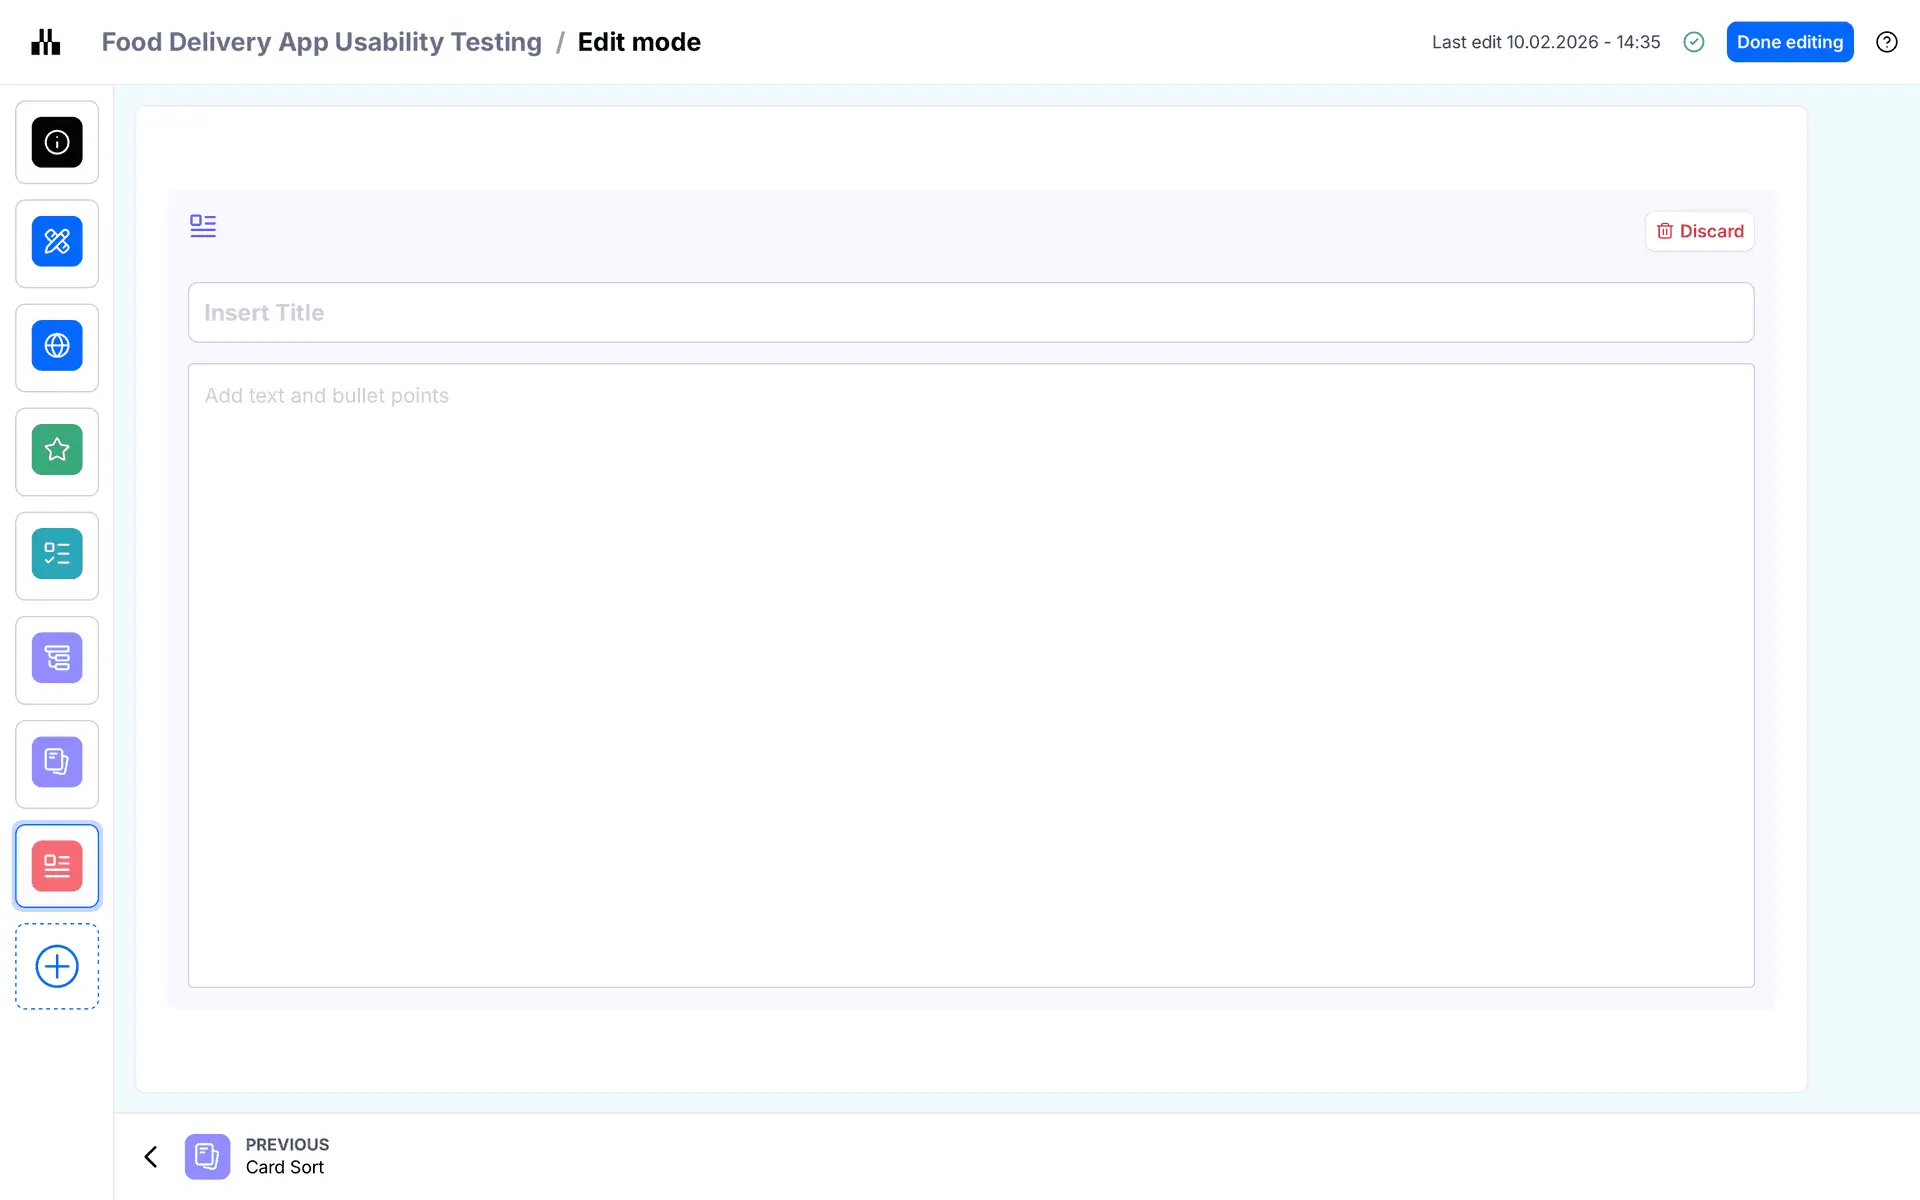Select the purple tree test block

click(57, 658)
